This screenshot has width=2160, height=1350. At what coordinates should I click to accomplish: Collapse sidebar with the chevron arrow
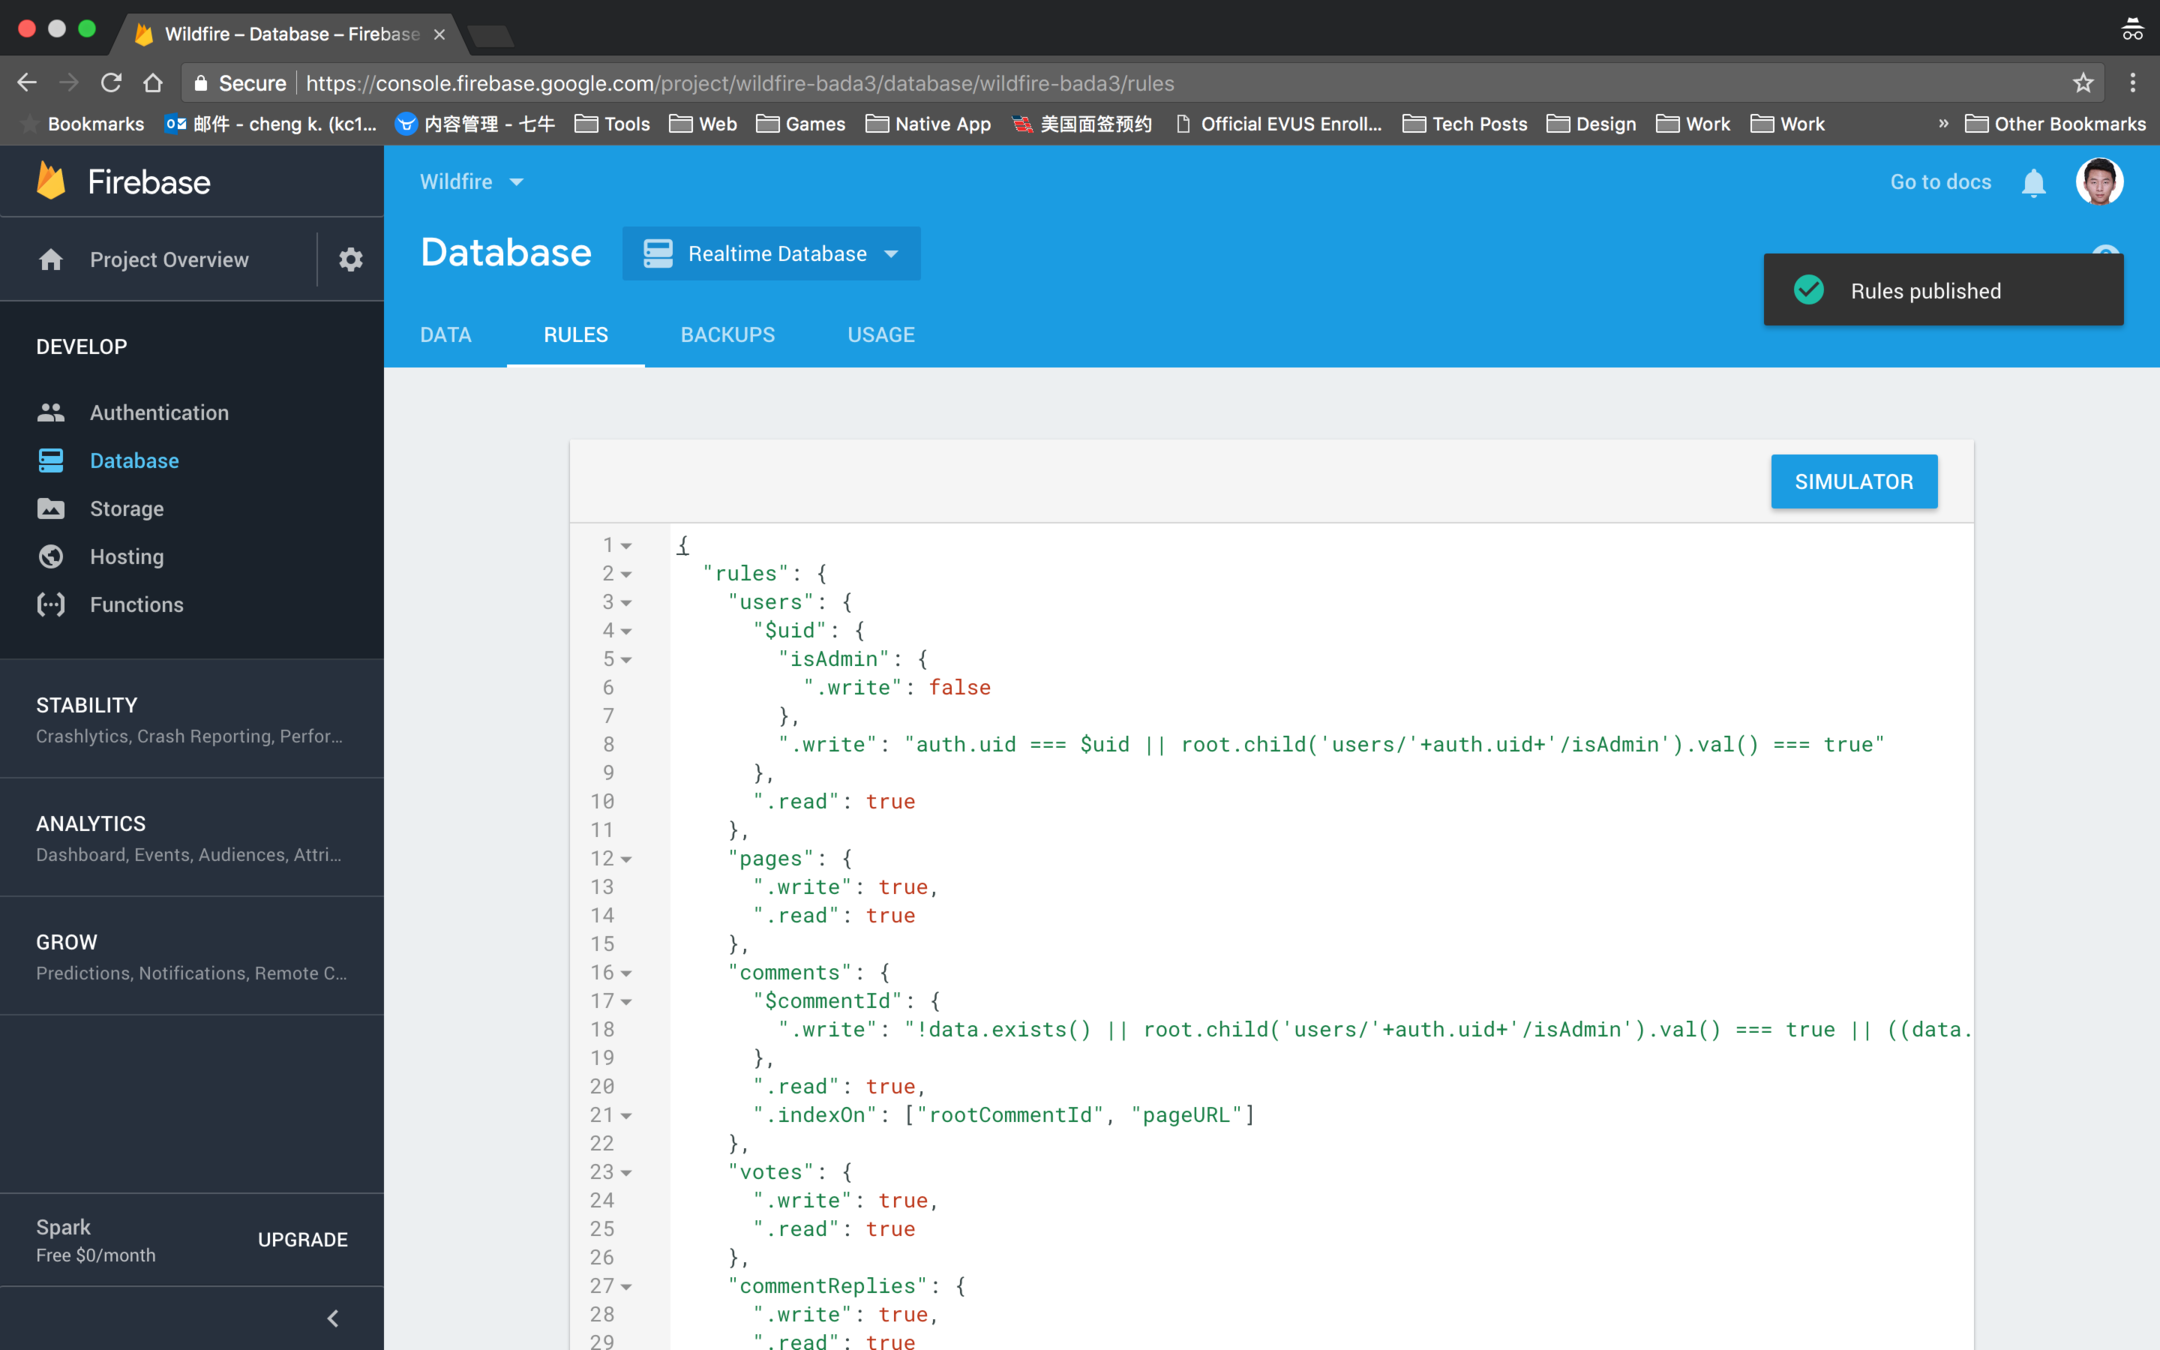(333, 1318)
